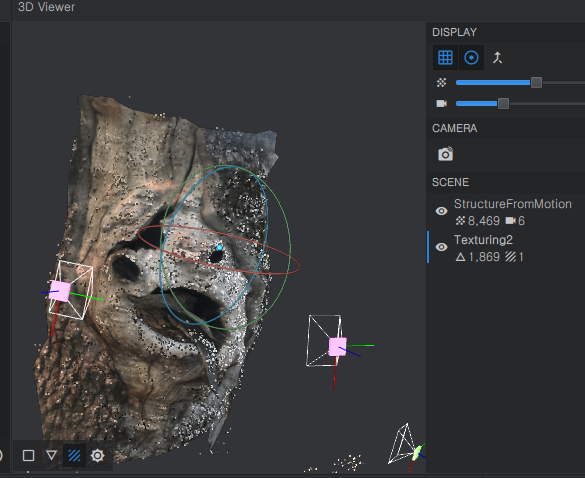Viewport: 585px width, 478px height.
Task: Select textured render mode striped icon
Action: [74, 455]
